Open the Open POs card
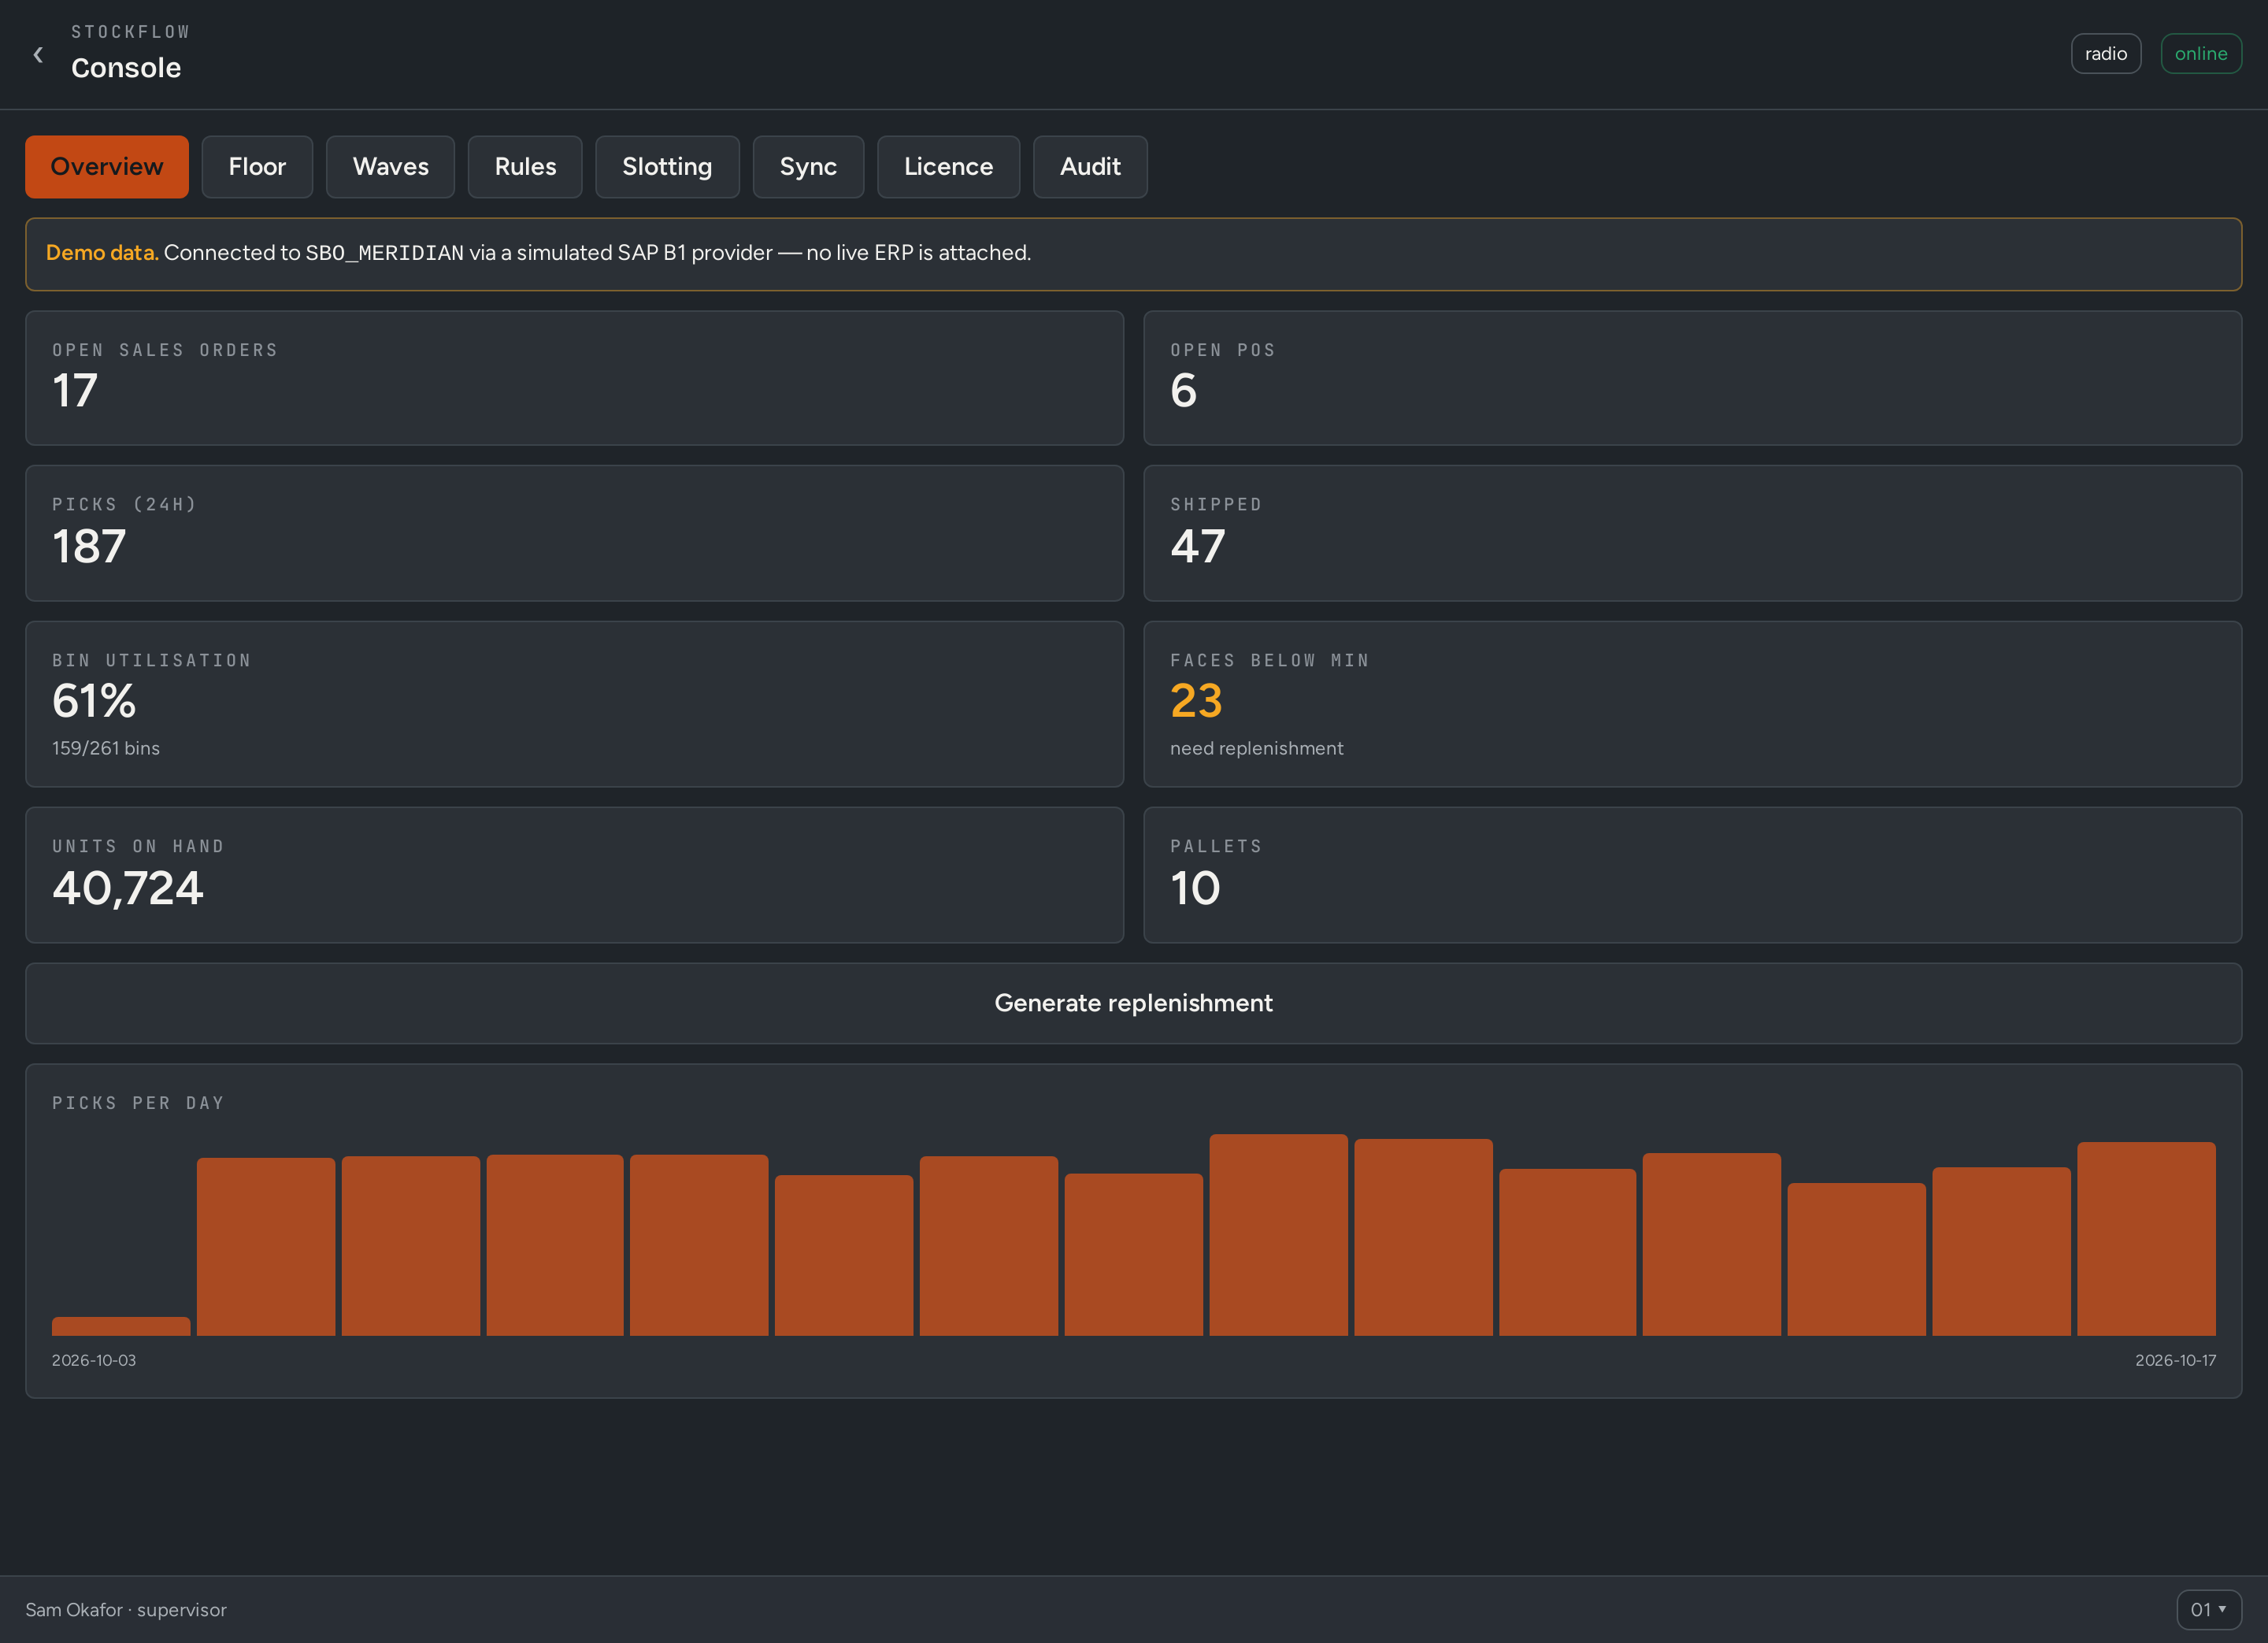The width and height of the screenshot is (2268, 1643). [x=1692, y=378]
